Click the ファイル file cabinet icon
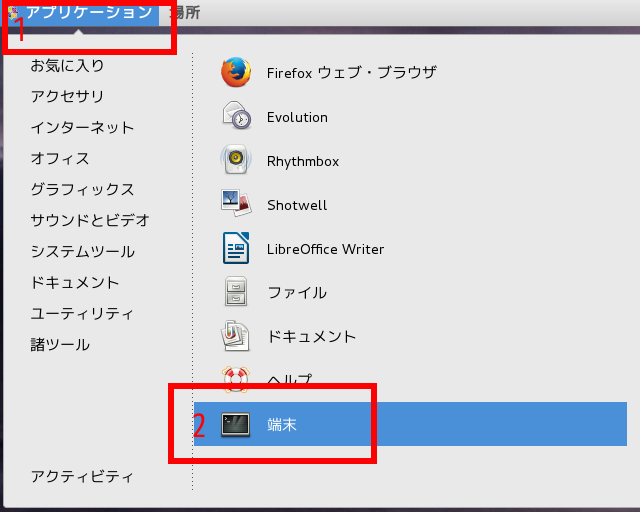This screenshot has height=512, width=640. 235,292
